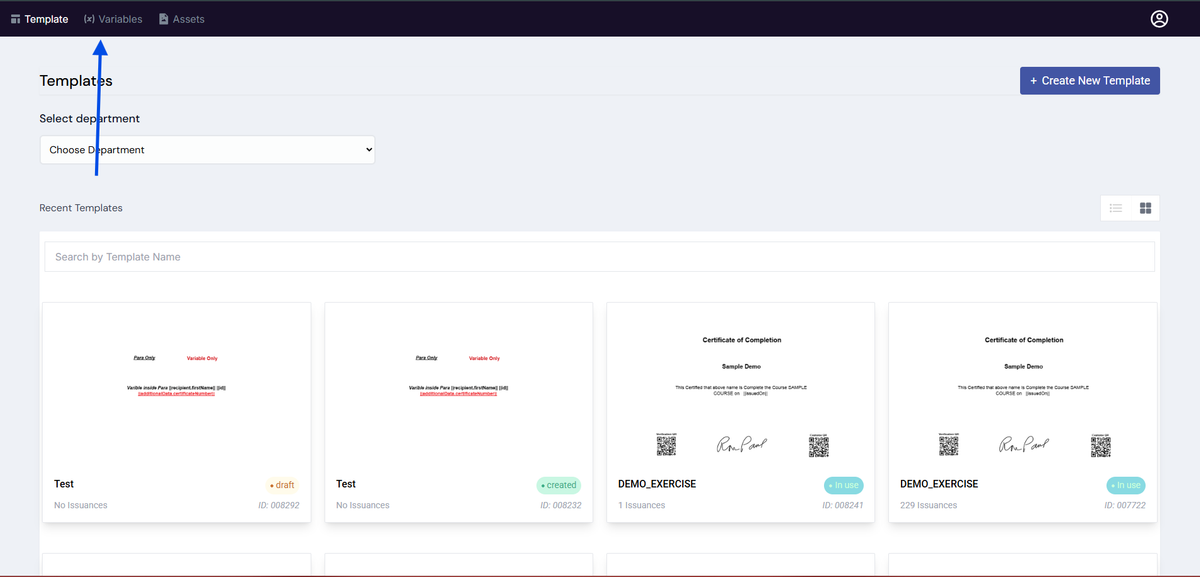Click 'No Issuances' on the created Test card
This screenshot has width=1200, height=577.
point(363,505)
